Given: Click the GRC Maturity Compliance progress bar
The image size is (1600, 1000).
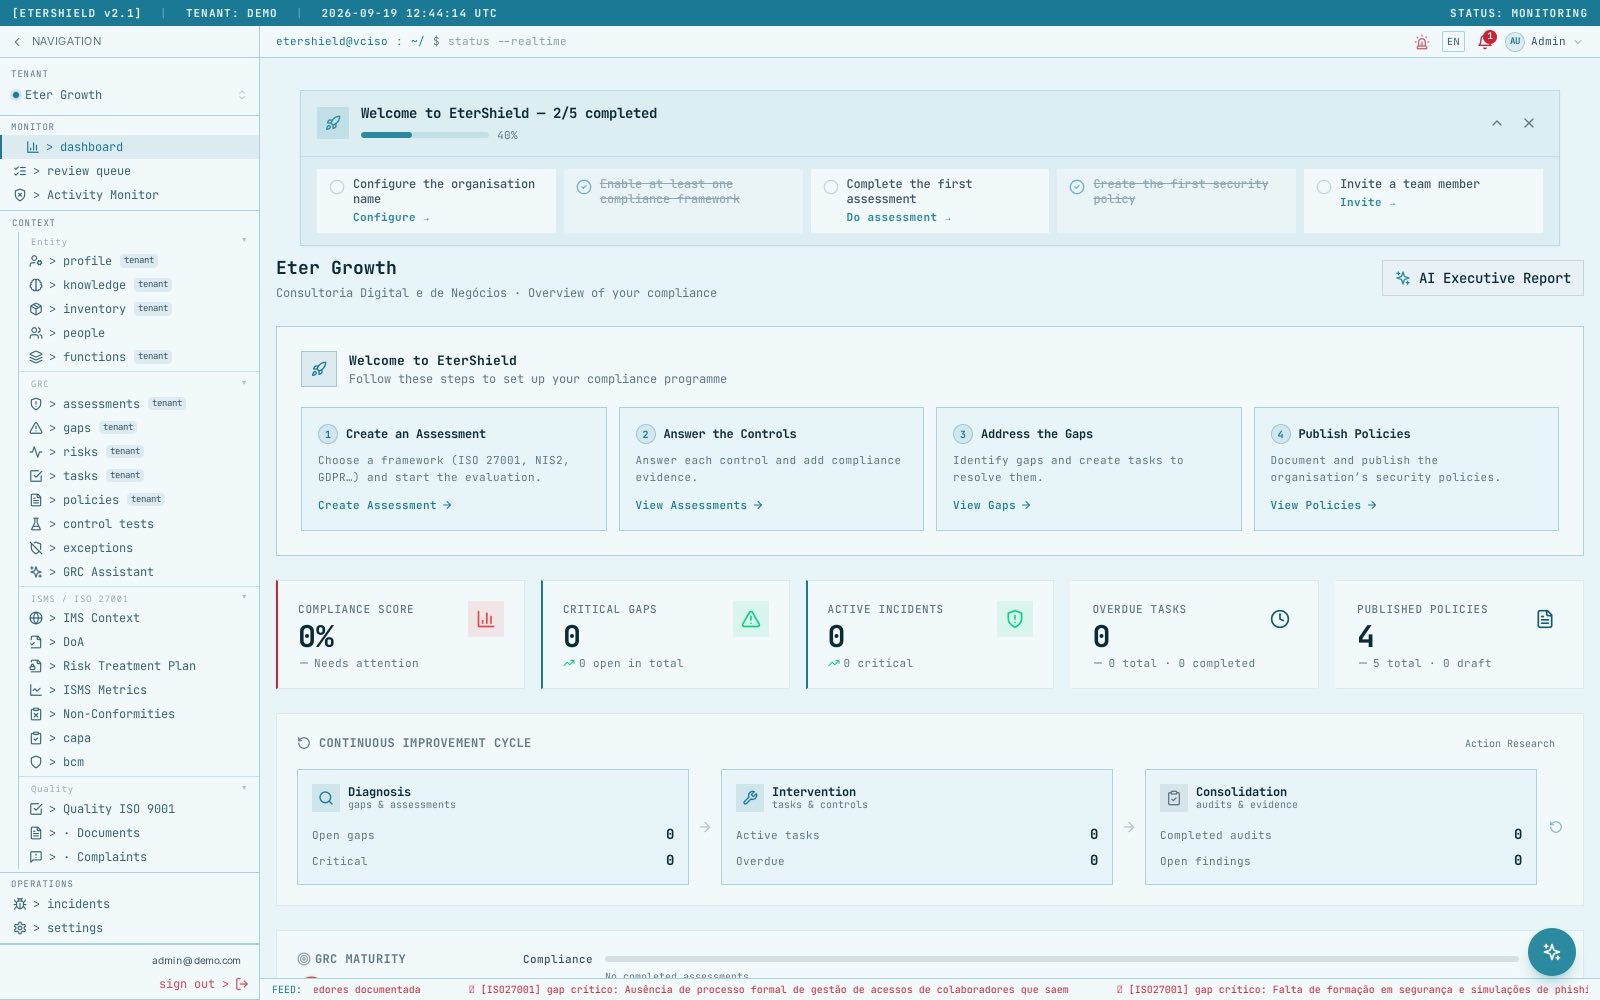Looking at the screenshot, I should 1061,959.
